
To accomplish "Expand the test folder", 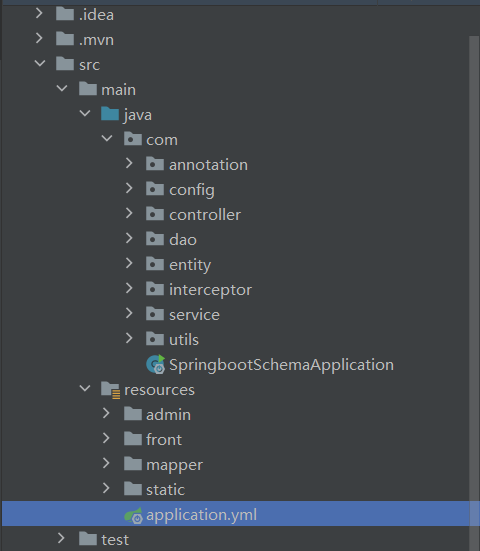I will click(x=61, y=538).
